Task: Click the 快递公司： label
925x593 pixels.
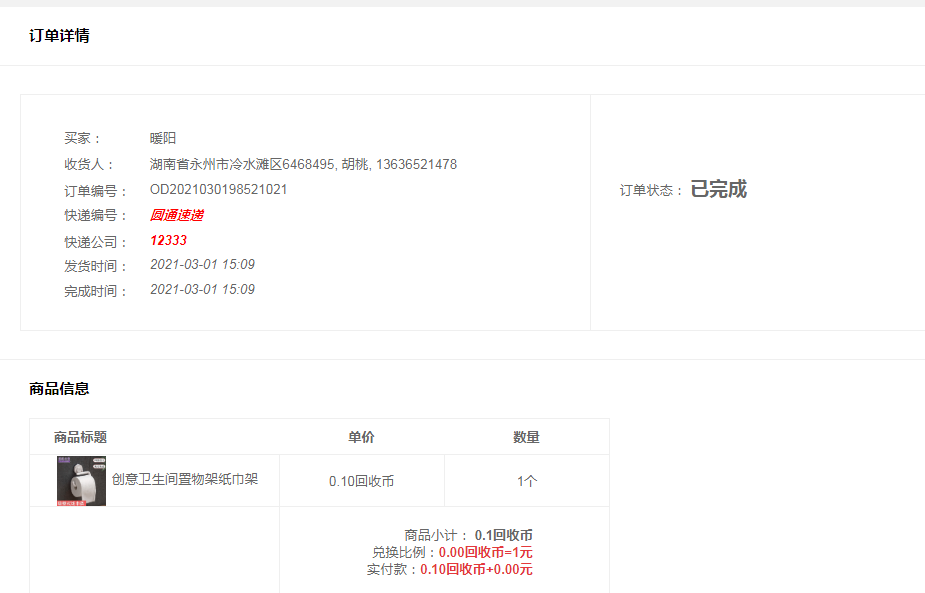Action: [x=96, y=242]
